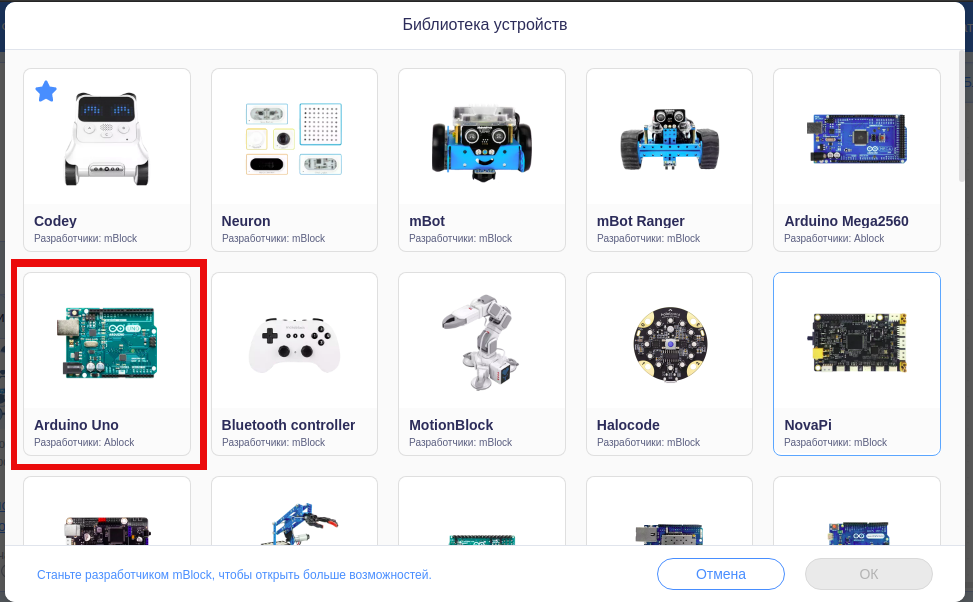Click the Neuron device name
The width and height of the screenshot is (973, 602).
tap(246, 221)
